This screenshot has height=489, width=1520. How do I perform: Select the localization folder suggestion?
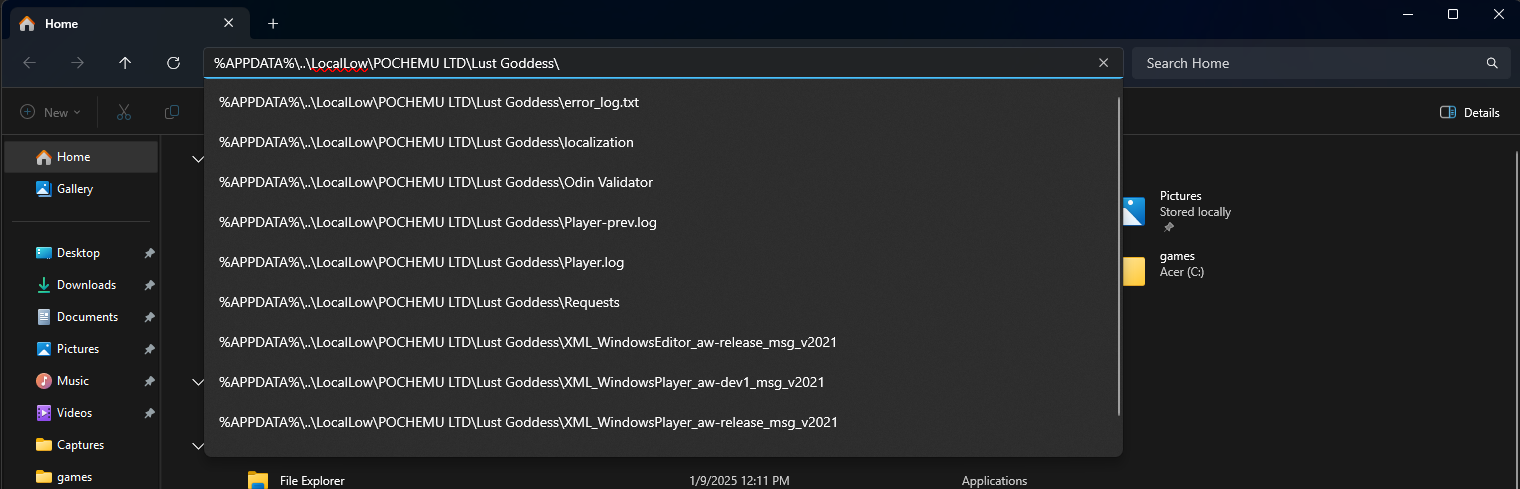[660, 142]
